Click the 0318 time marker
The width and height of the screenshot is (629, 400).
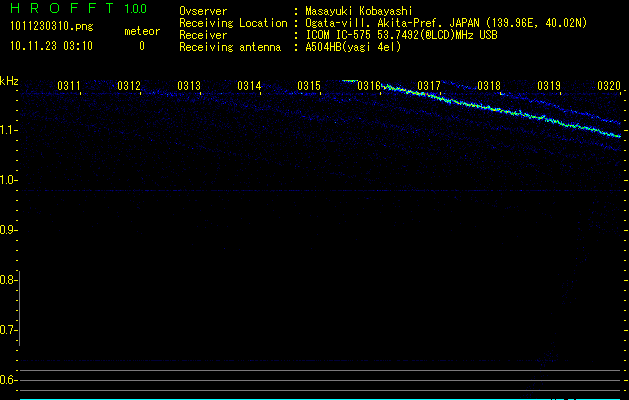pos(489,86)
